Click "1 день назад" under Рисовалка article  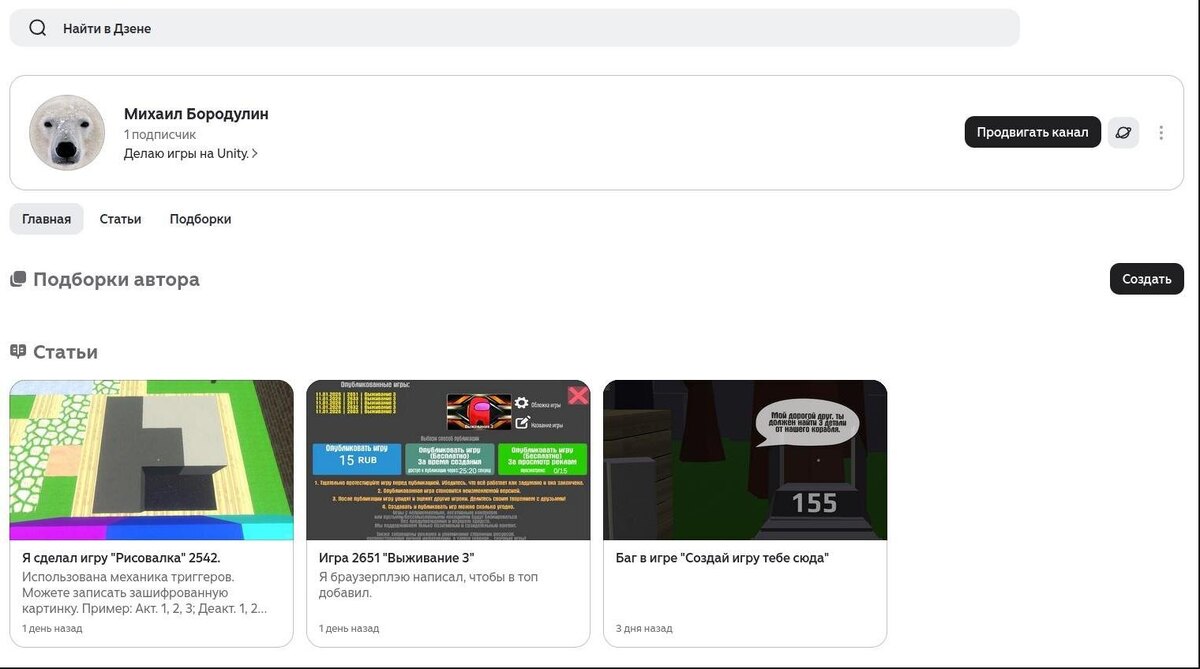click(52, 629)
